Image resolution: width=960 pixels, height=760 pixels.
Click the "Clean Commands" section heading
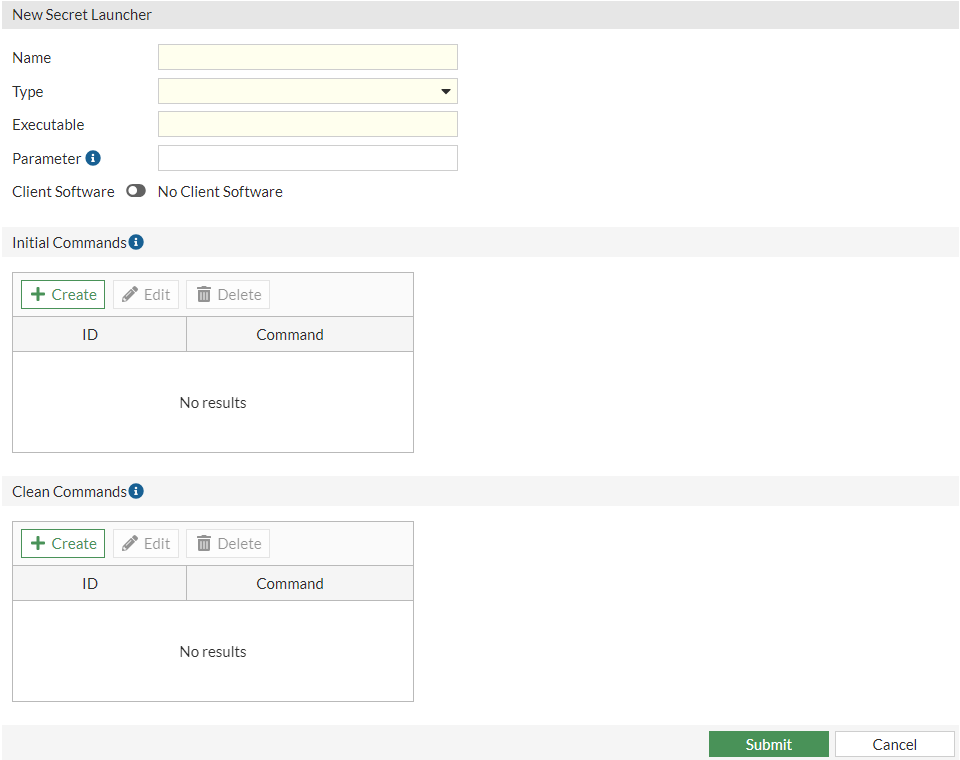click(69, 492)
